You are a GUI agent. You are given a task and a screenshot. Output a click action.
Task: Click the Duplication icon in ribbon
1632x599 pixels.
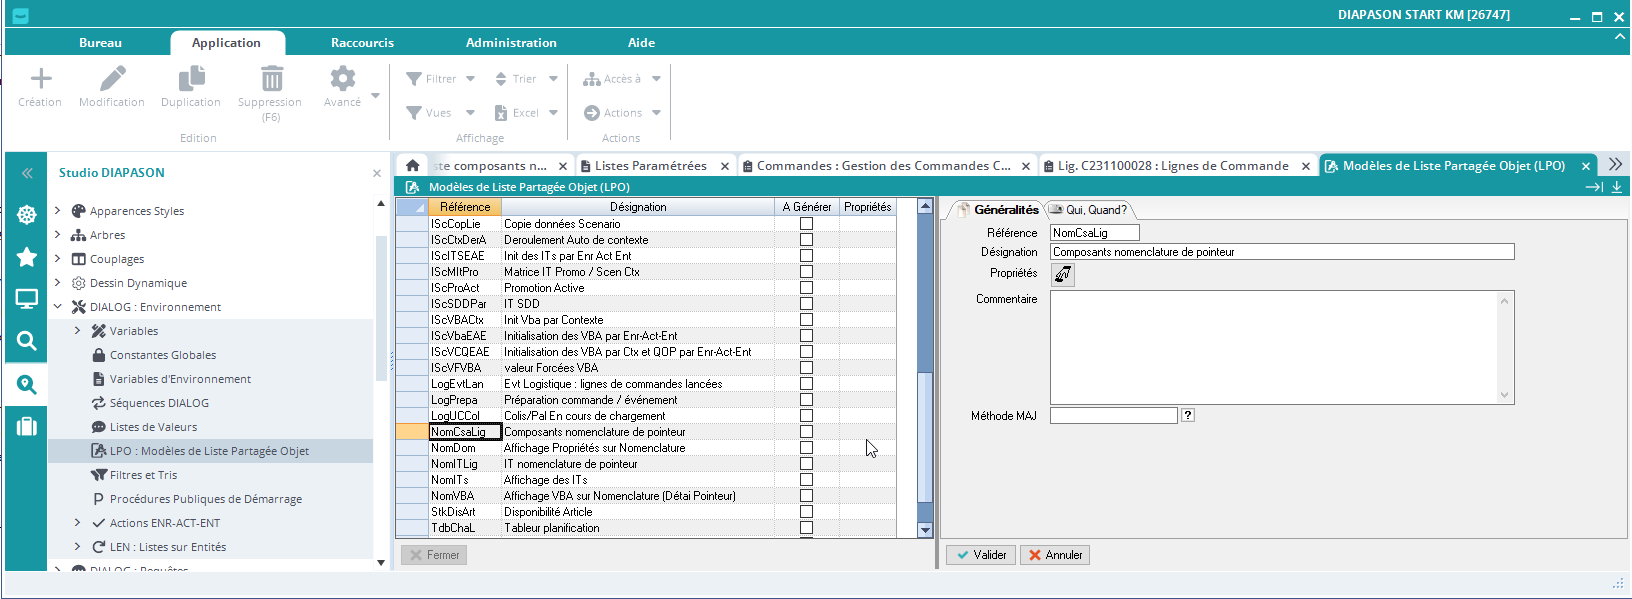coord(191,79)
